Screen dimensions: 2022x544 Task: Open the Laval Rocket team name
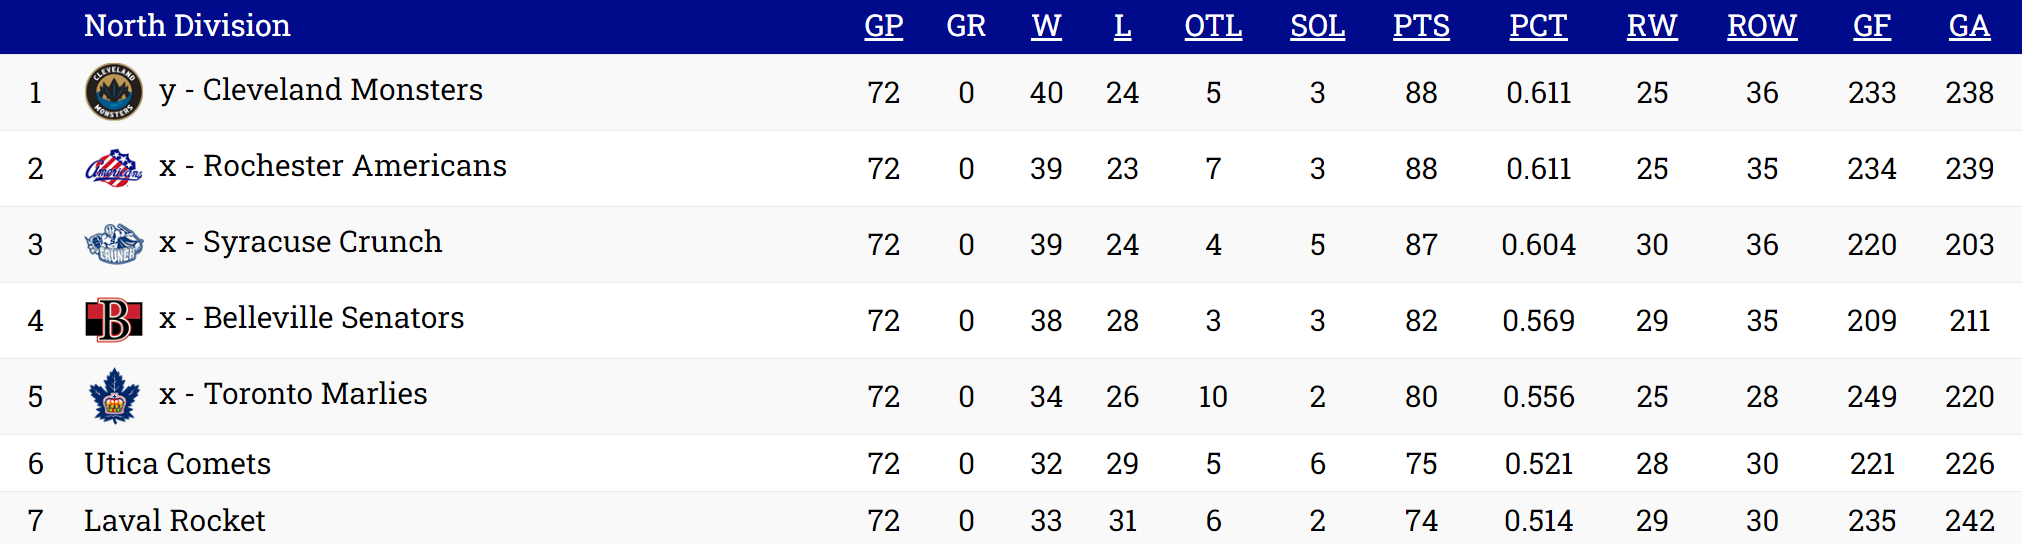[174, 521]
